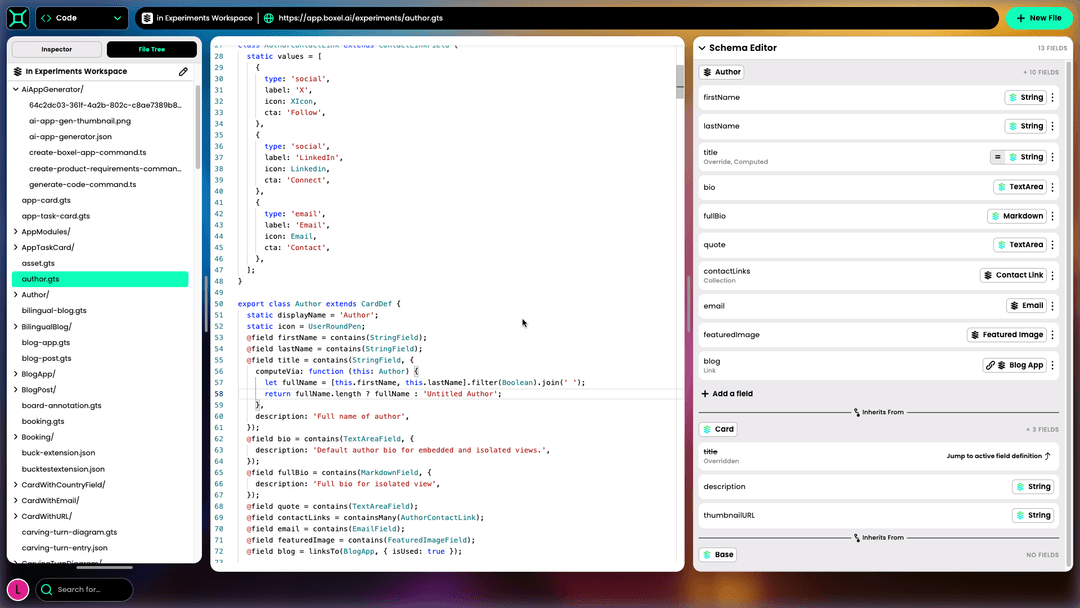Image resolution: width=1080 pixels, height=608 pixels.
Task: Select the File Tree tab
Action: point(152,49)
